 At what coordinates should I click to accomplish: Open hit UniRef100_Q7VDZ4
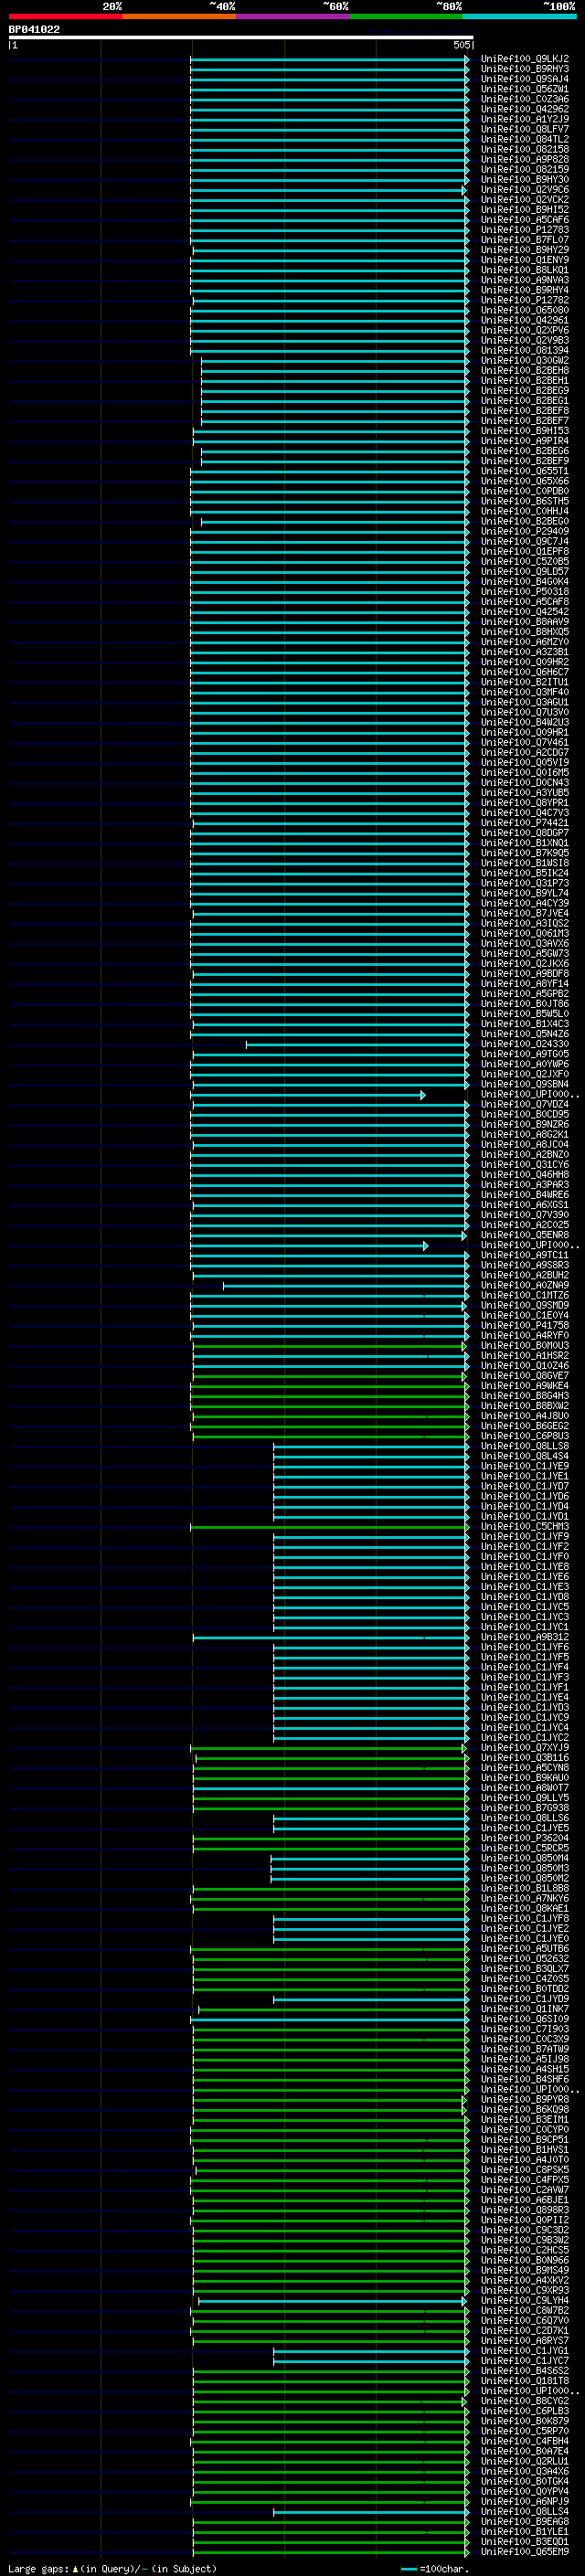point(525,1104)
